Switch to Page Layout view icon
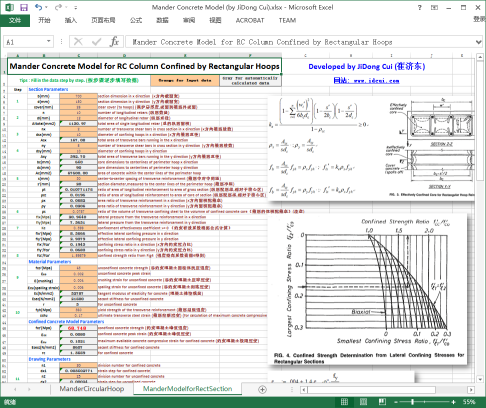Screen dimensions: 486x408 (x=363, y=402)
